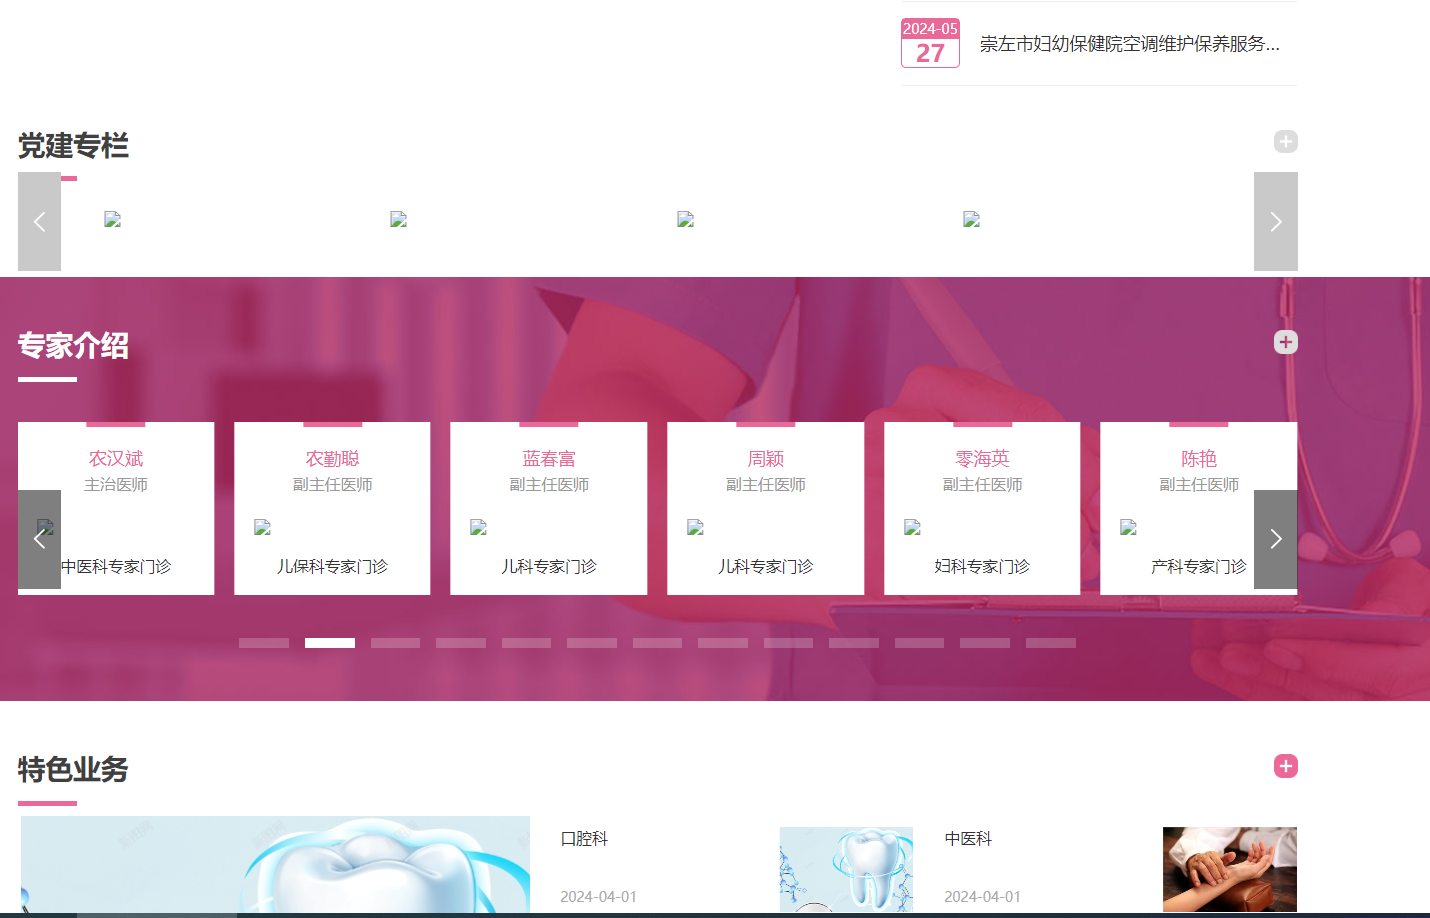Click 儿保科专家门诊 label
The width and height of the screenshot is (1430, 918).
(332, 566)
